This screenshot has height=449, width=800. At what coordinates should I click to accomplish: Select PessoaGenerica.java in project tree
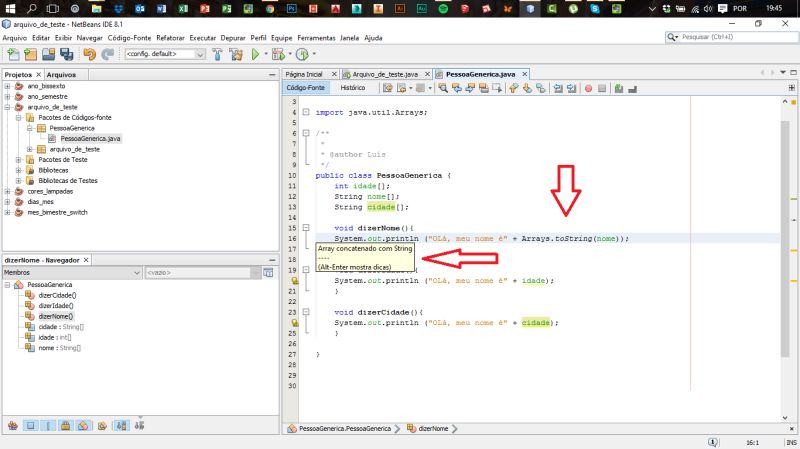tap(90, 139)
